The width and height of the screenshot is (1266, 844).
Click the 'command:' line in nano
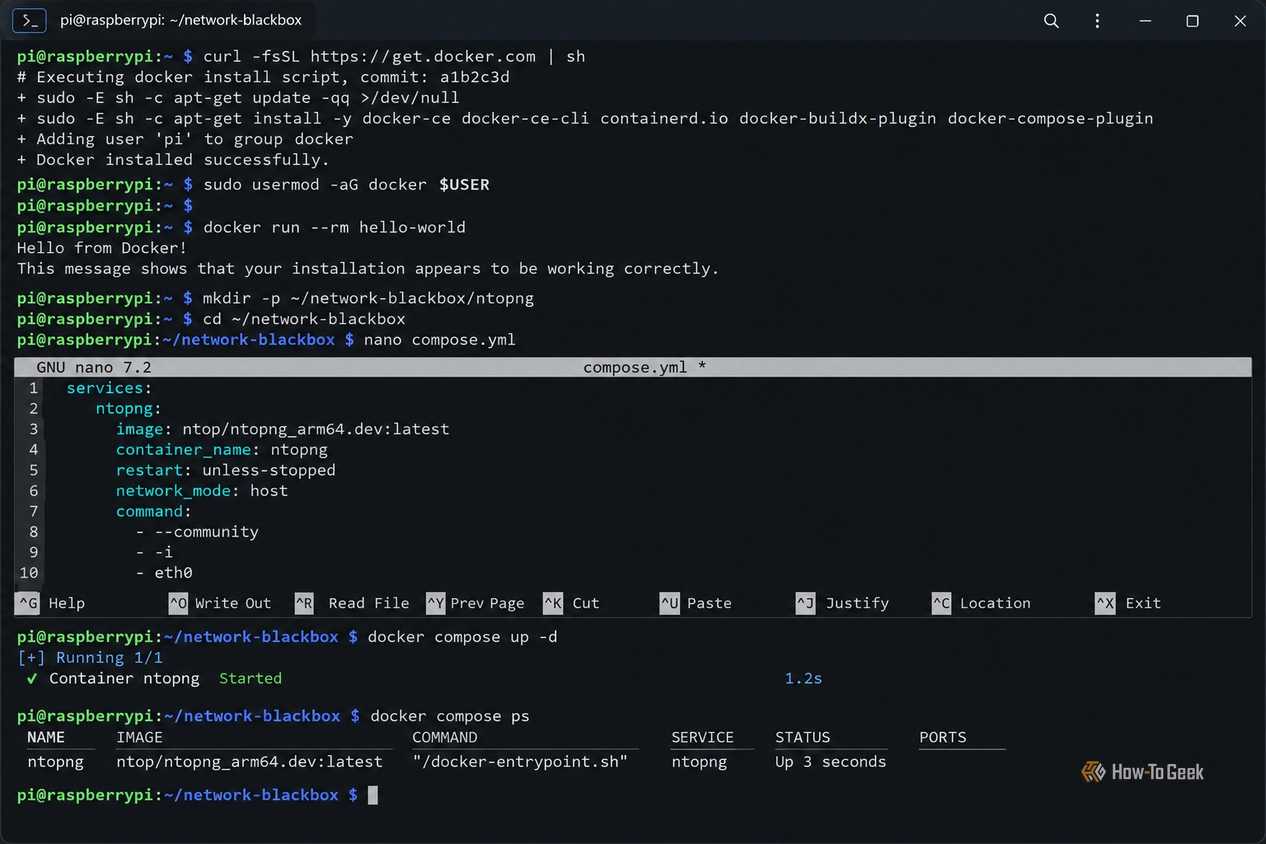[x=154, y=511]
